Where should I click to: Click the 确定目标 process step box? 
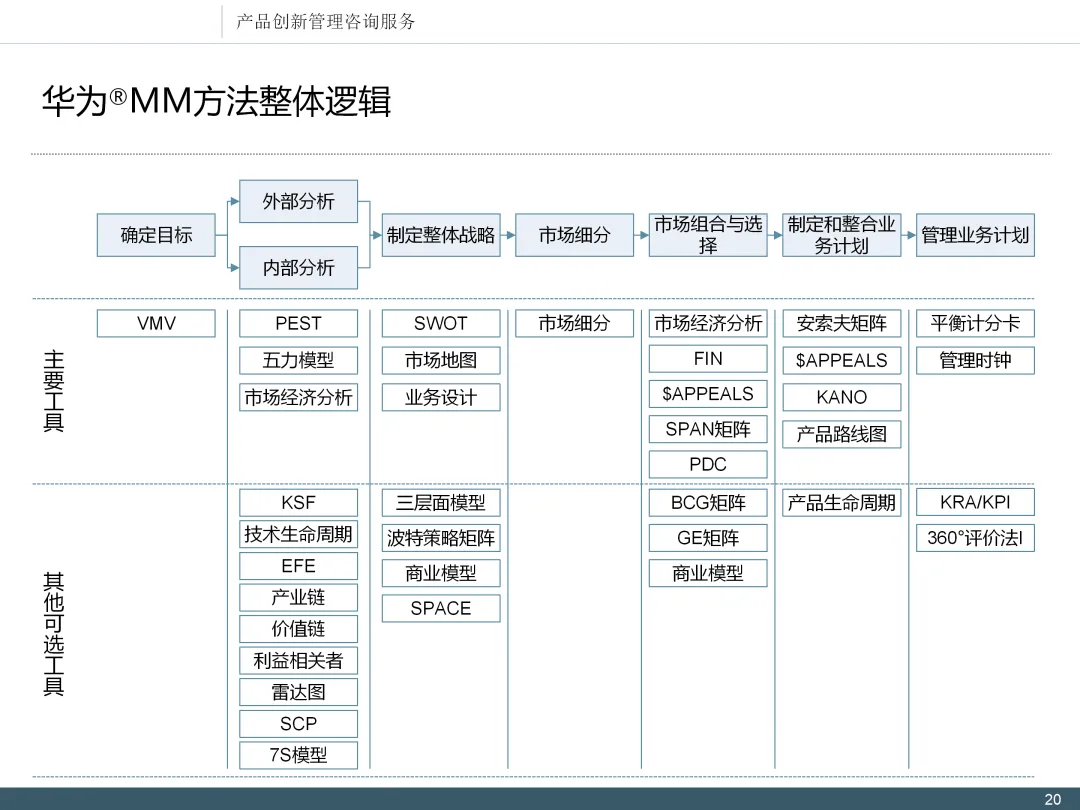pyautogui.click(x=156, y=235)
